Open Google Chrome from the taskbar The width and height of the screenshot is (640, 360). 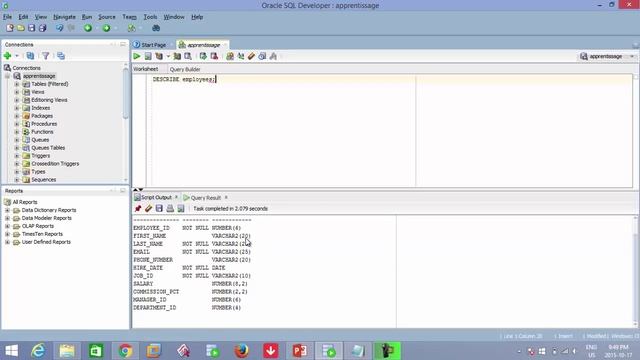(125, 351)
